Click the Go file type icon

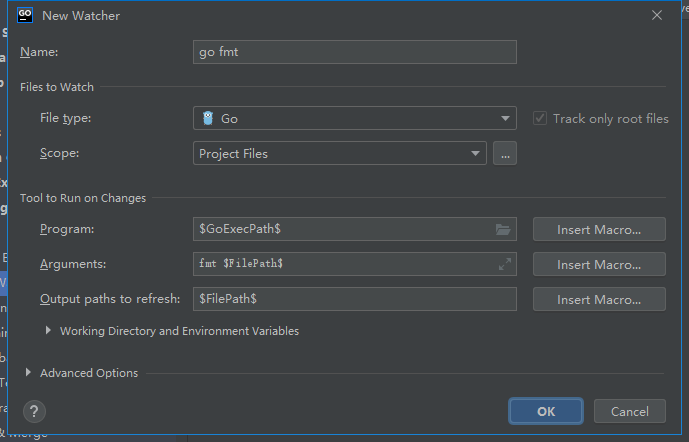tap(208, 119)
